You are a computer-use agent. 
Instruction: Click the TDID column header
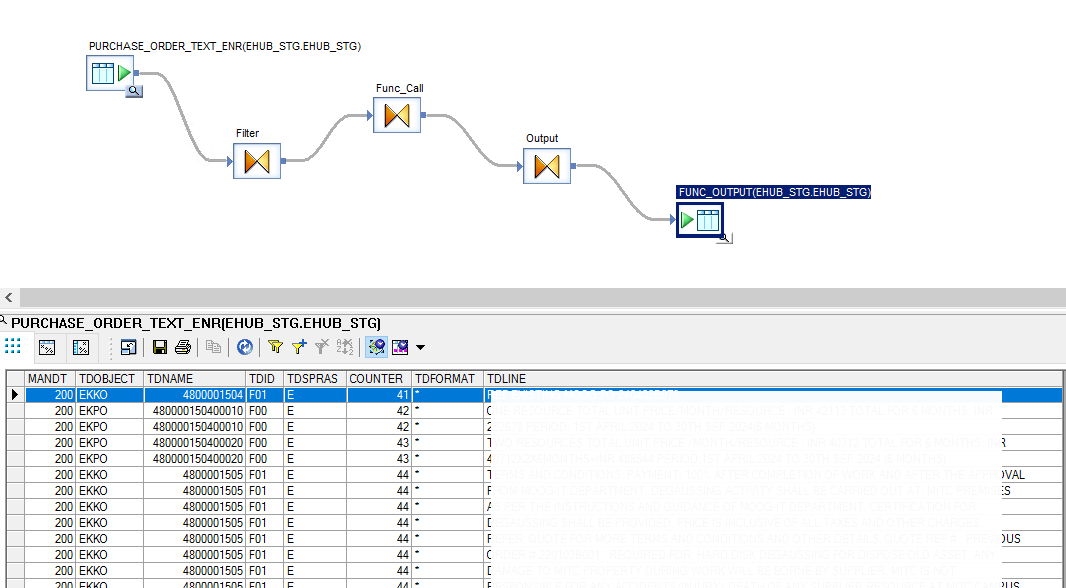(x=264, y=379)
